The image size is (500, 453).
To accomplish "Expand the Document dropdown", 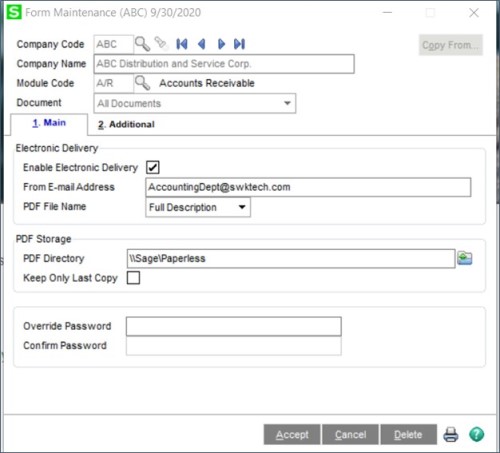I will point(287,103).
